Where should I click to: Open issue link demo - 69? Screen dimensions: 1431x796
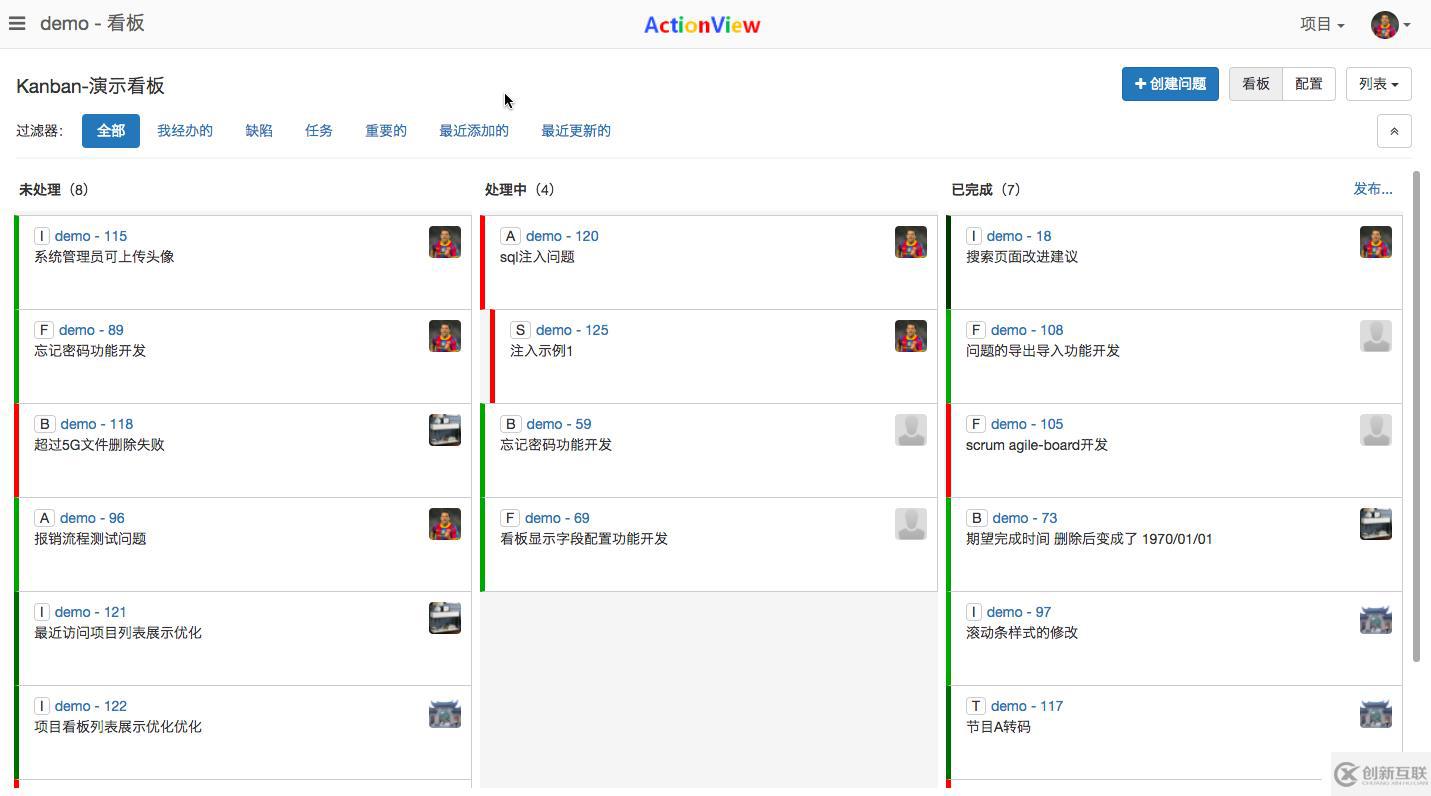tap(557, 518)
